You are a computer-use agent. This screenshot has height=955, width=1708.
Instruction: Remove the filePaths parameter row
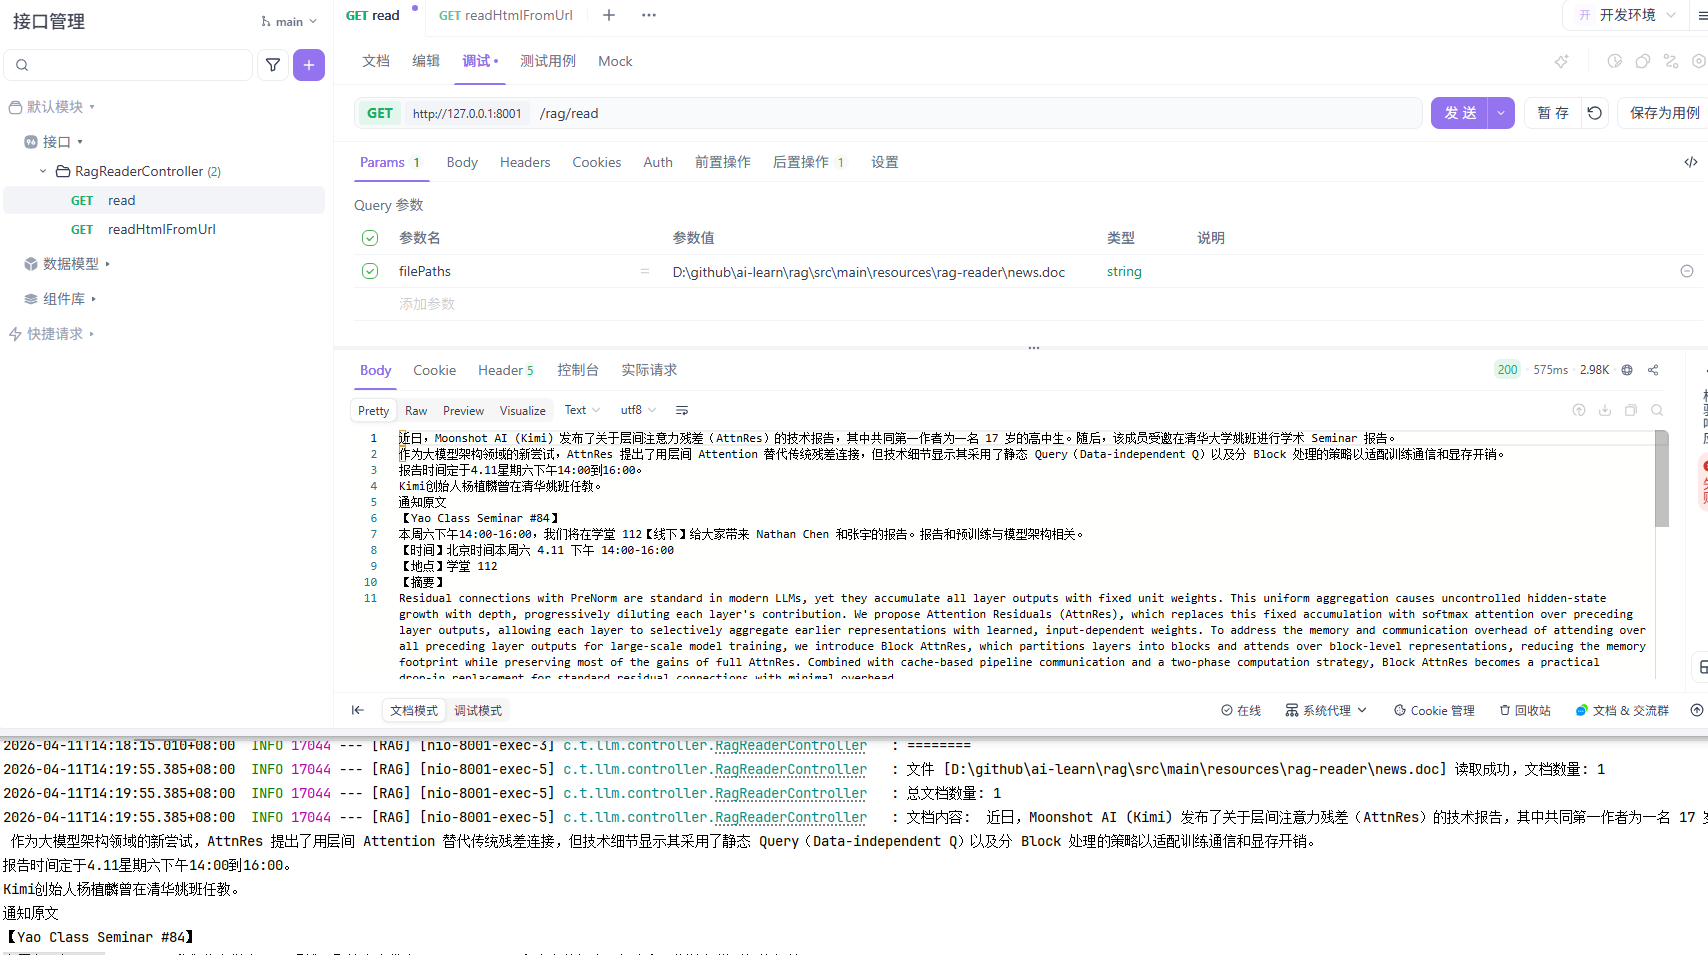pyautogui.click(x=1686, y=271)
